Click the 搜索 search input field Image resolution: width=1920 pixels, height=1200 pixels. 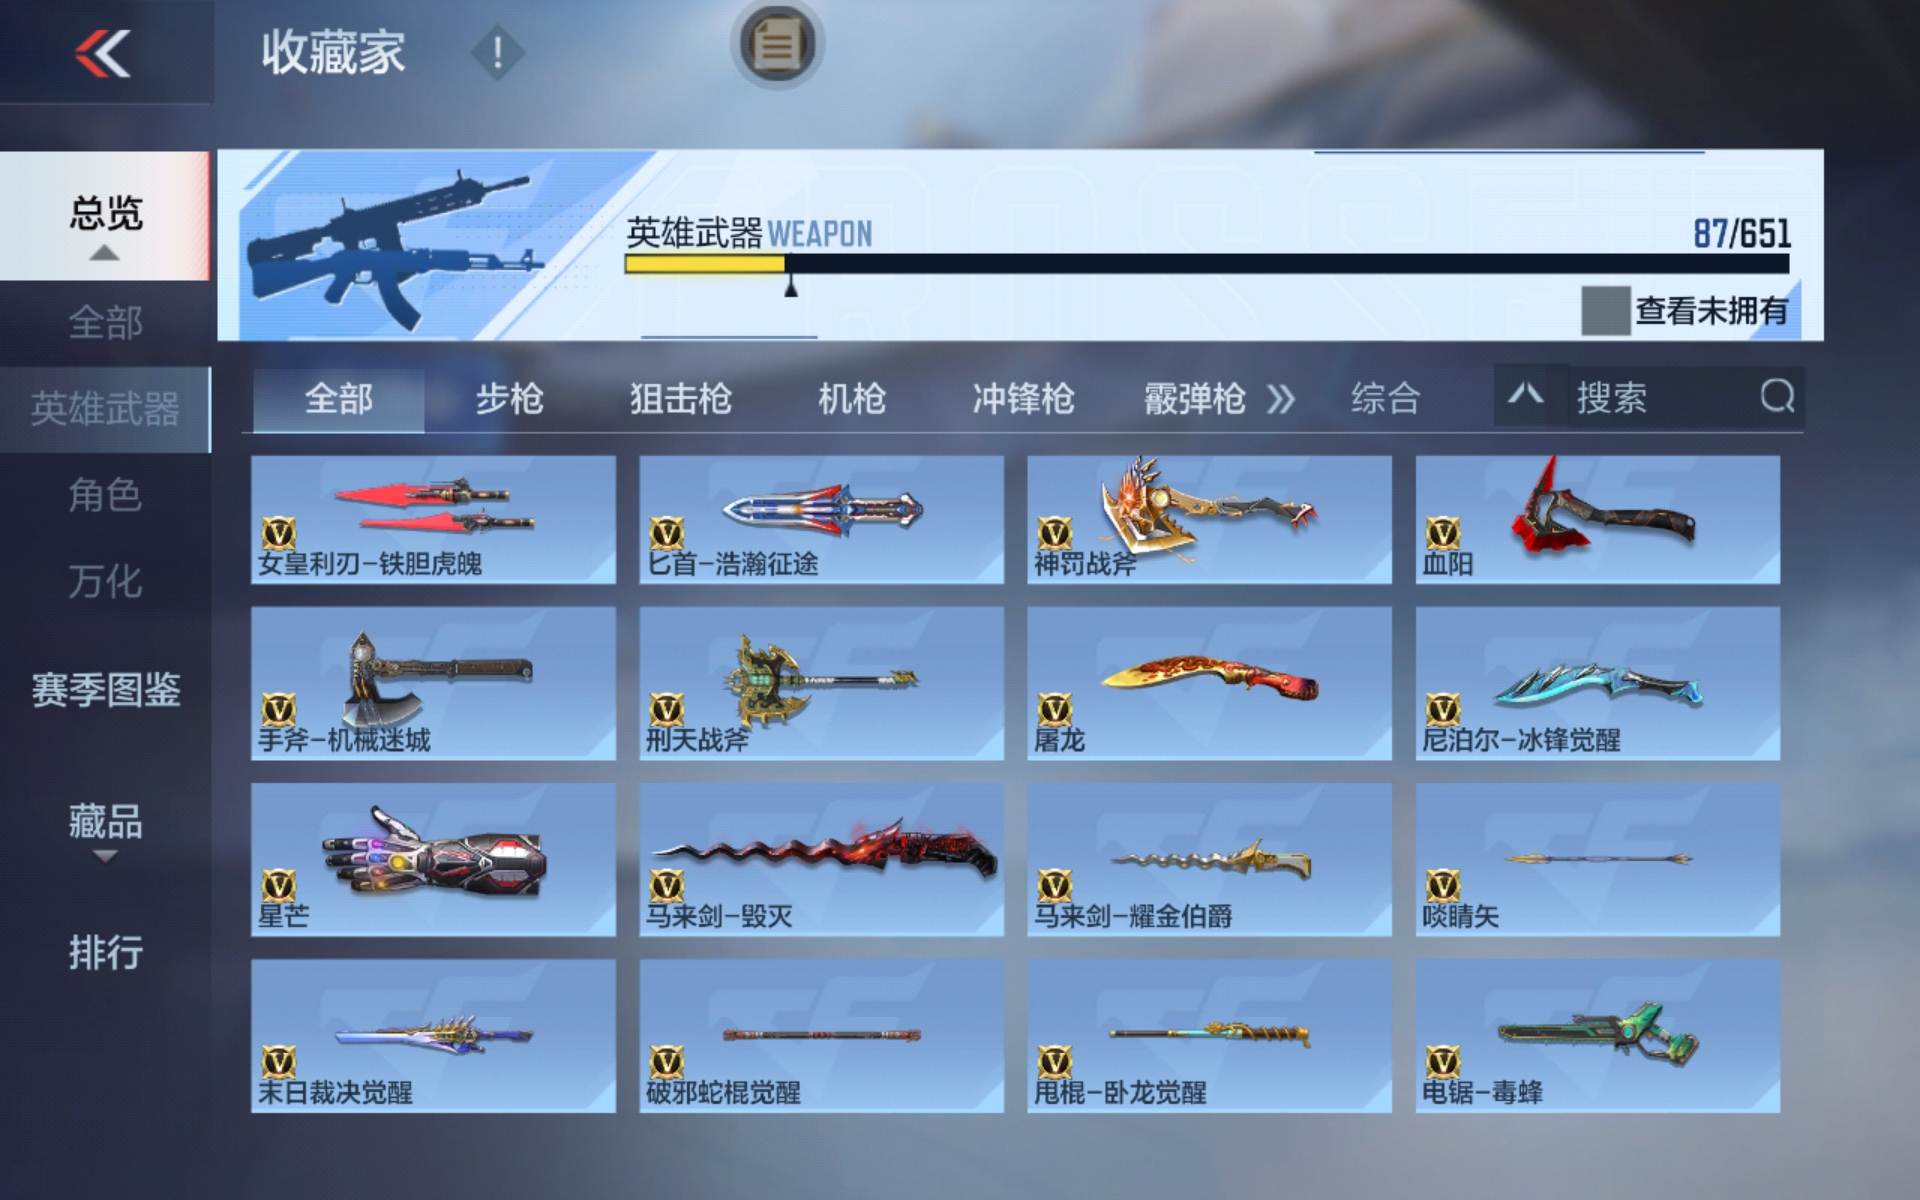click(x=1660, y=397)
